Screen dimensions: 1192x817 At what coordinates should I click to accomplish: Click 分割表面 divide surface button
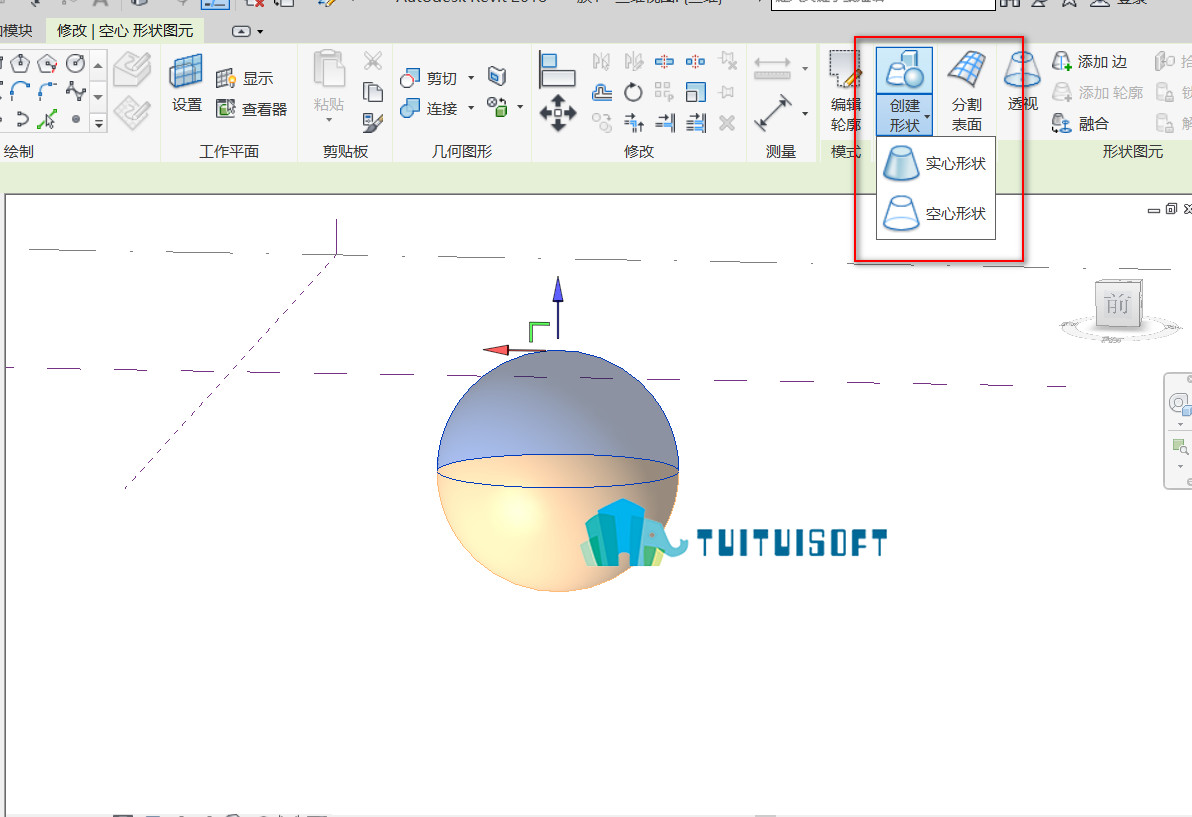pyautogui.click(x=967, y=91)
